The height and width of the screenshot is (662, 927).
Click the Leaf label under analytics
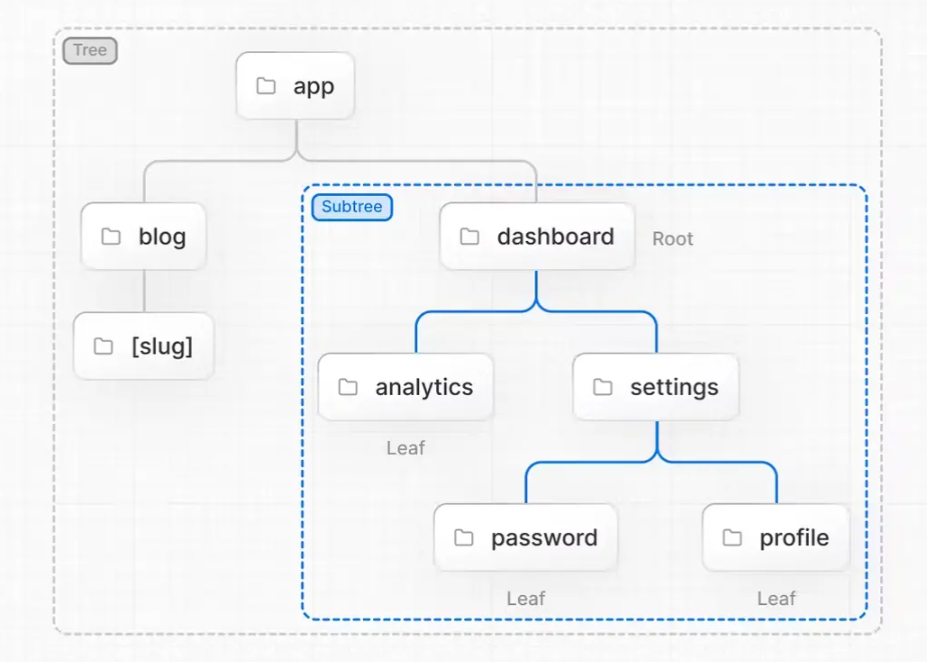click(x=406, y=448)
